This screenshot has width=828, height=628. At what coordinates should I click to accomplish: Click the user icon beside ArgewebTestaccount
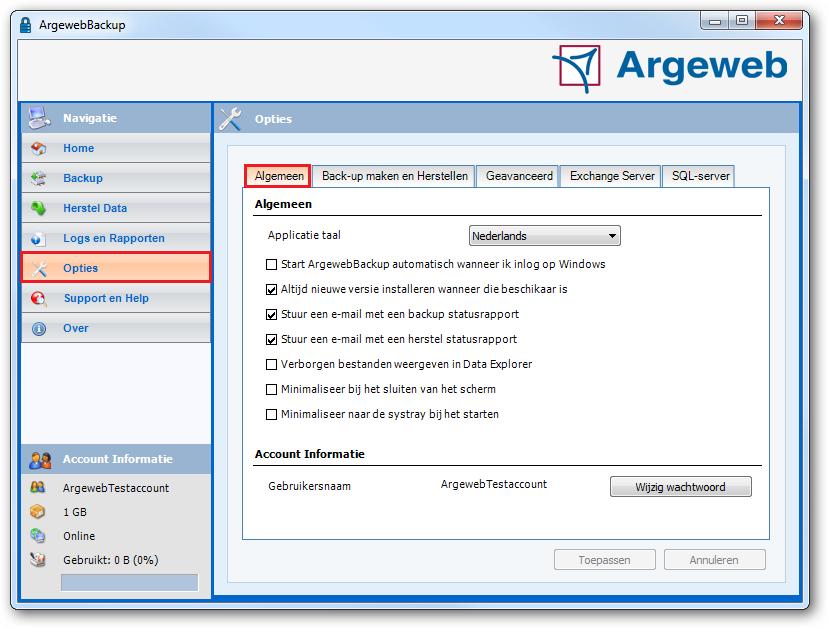(x=37, y=487)
